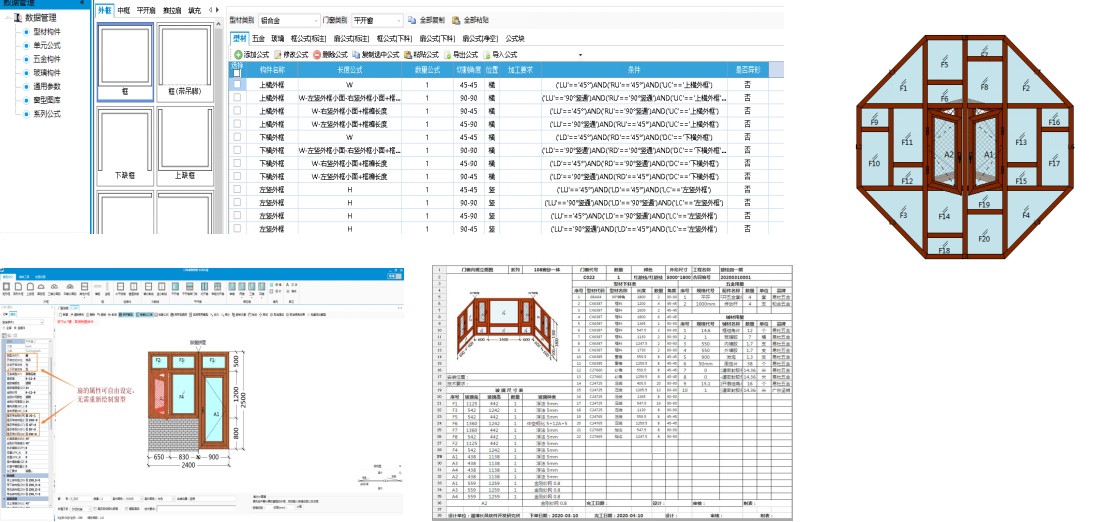This screenshot has height=522, width=1109.
Task: Click the 加工要求 column header
Action: click(521, 70)
